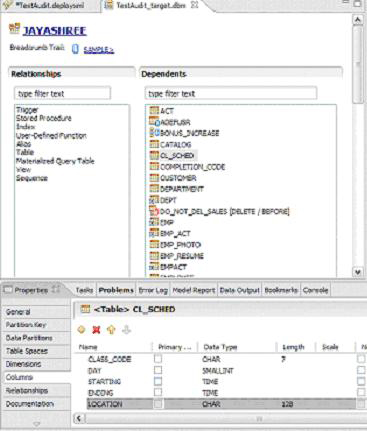Click the CATALOG table icon
This screenshot has height=431, width=367.
pos(154,144)
